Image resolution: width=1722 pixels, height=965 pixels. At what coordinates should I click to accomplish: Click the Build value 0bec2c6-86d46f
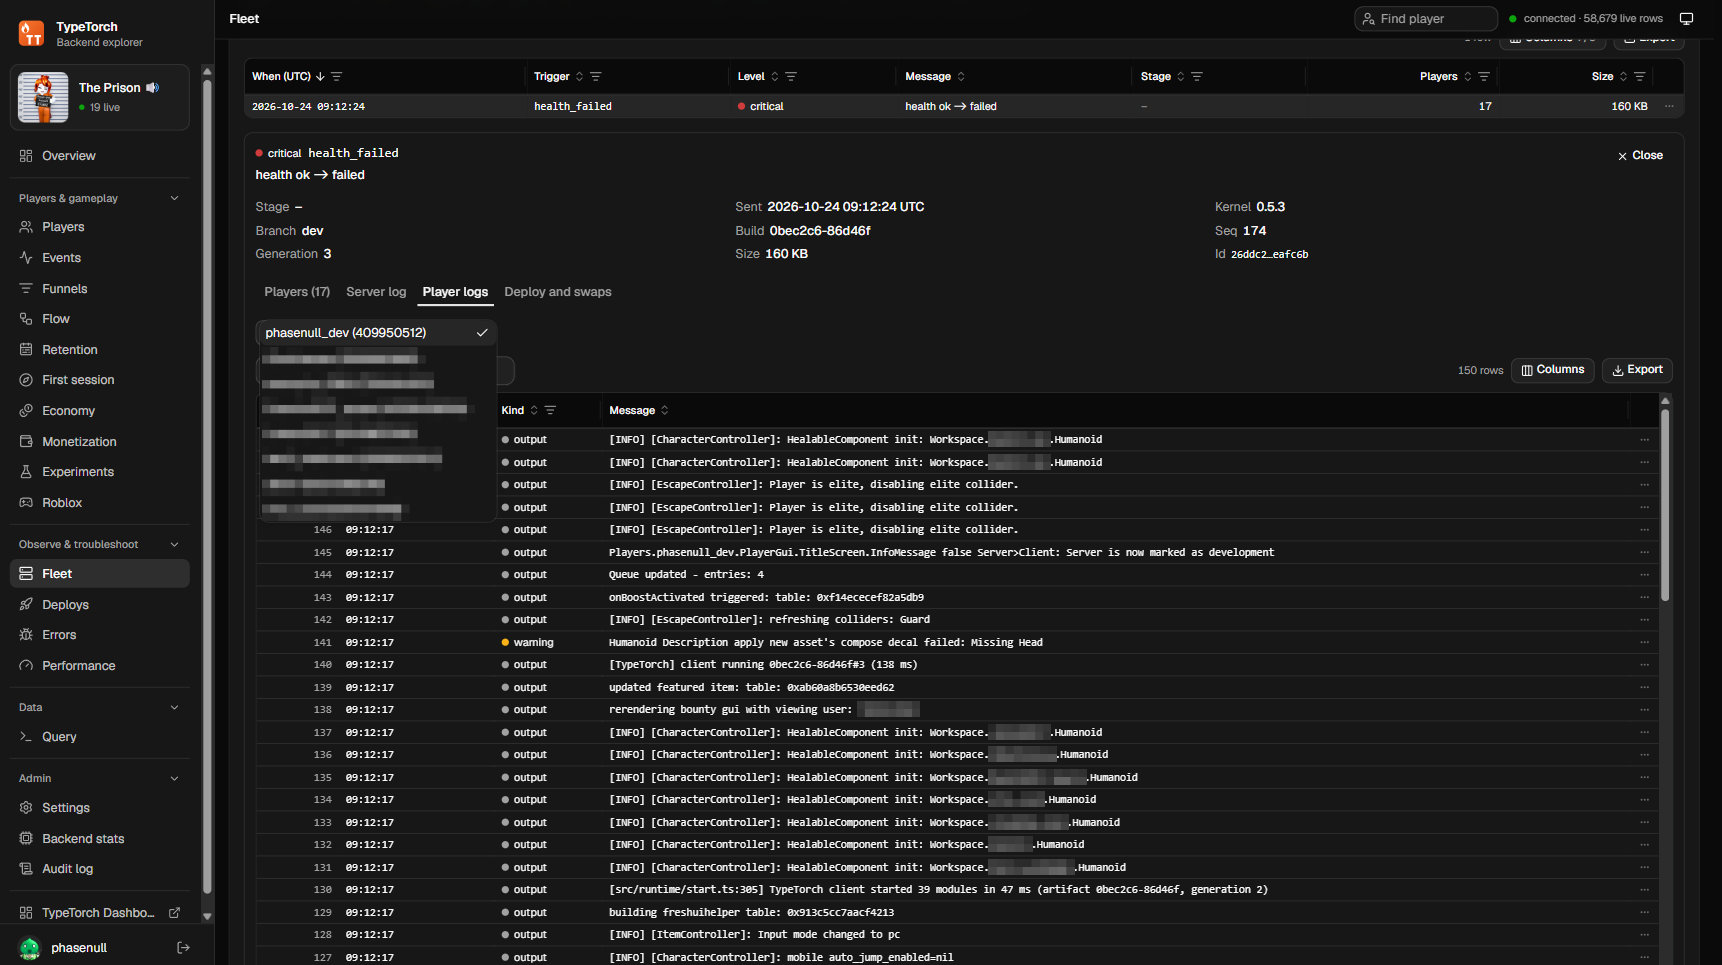click(819, 231)
